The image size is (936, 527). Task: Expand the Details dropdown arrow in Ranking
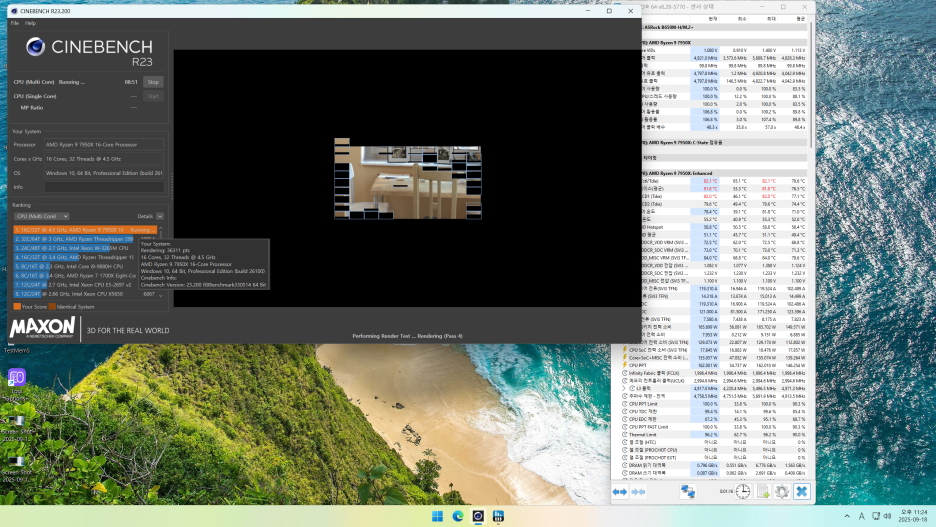pyautogui.click(x=160, y=216)
